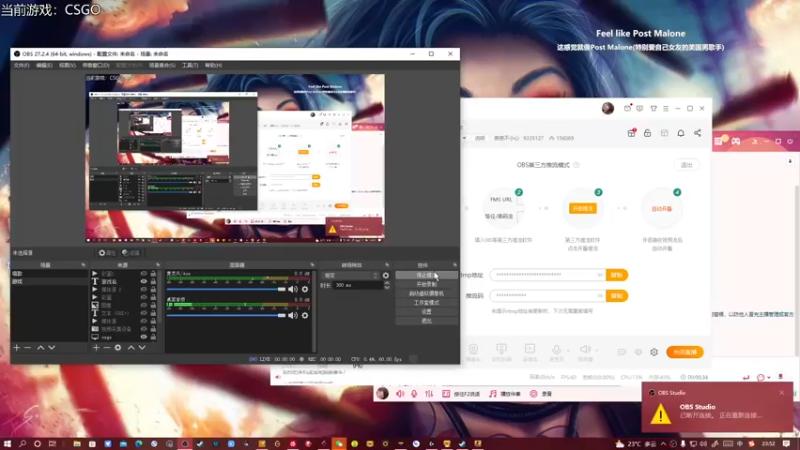Image resolution: width=800 pixels, height=450 pixels.
Task: Open settings gear beside 关闭直播 button
Action: click(654, 352)
